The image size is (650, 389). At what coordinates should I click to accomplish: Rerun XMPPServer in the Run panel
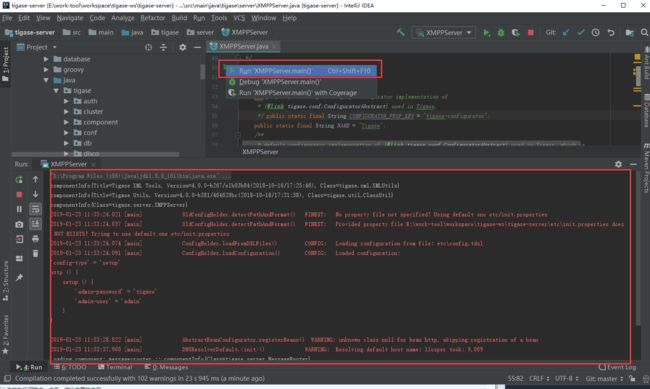[x=19, y=180]
